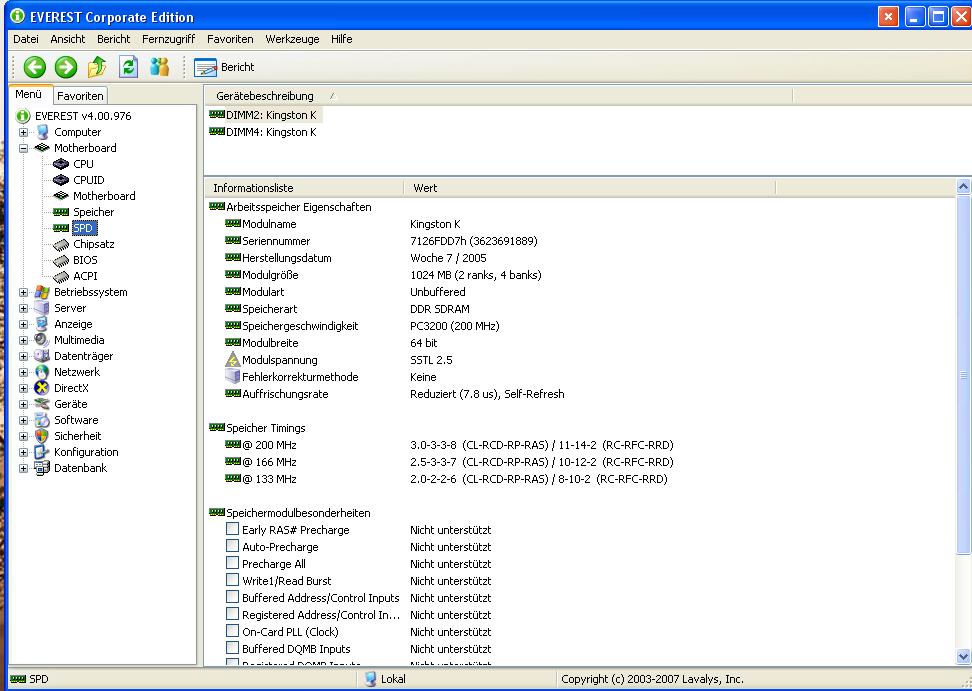Viewport: 972px width, 691px height.
Task: Click the vertical scrollbar thumb
Action: [x=963, y=374]
